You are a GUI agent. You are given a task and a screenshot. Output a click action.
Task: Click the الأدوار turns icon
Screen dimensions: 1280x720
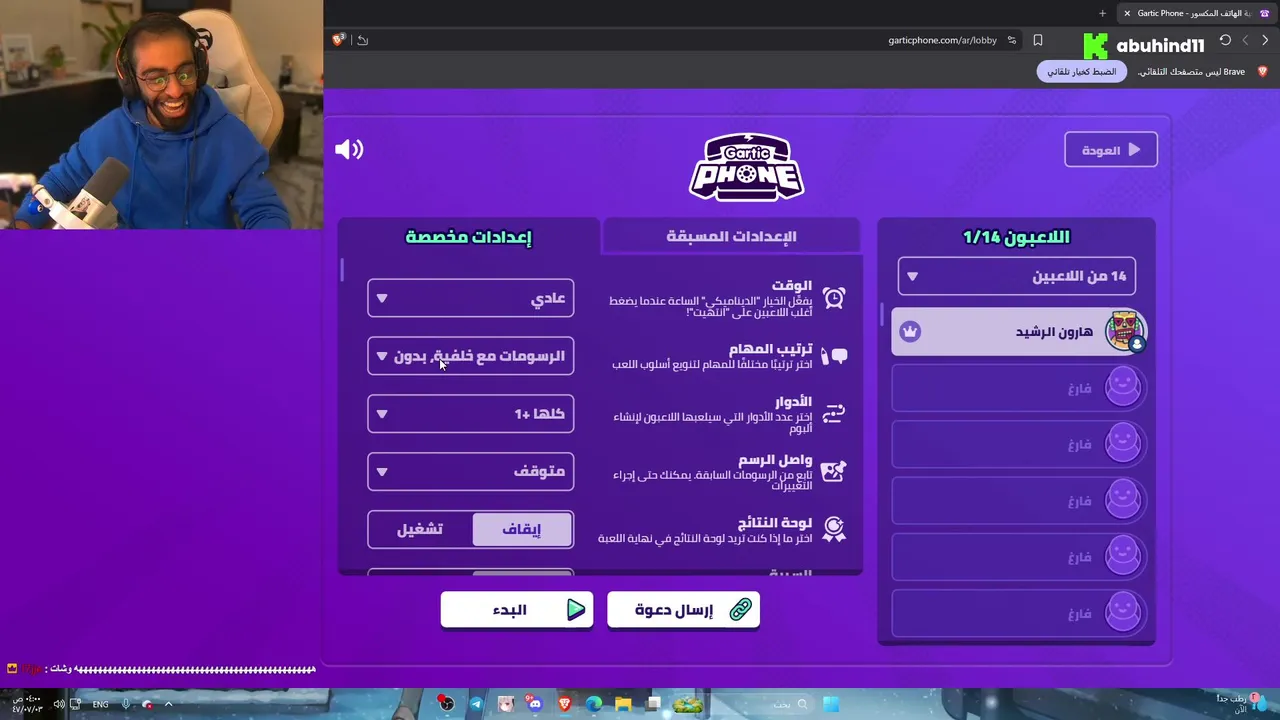pyautogui.click(x=833, y=413)
